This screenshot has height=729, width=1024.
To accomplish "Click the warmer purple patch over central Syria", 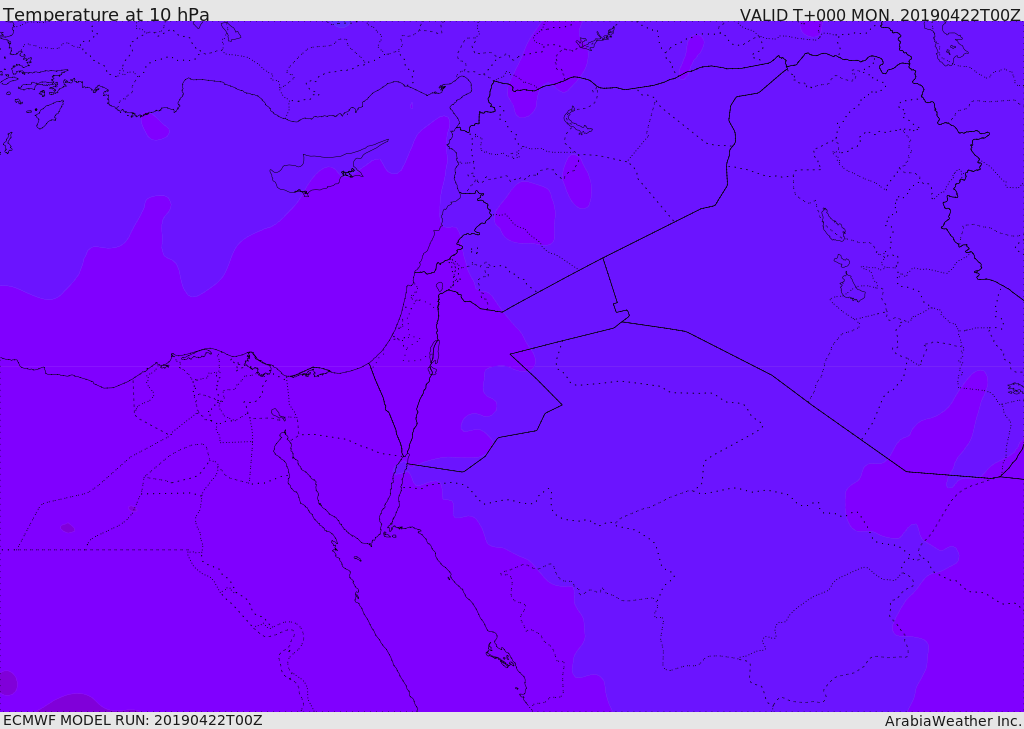I will (526, 213).
